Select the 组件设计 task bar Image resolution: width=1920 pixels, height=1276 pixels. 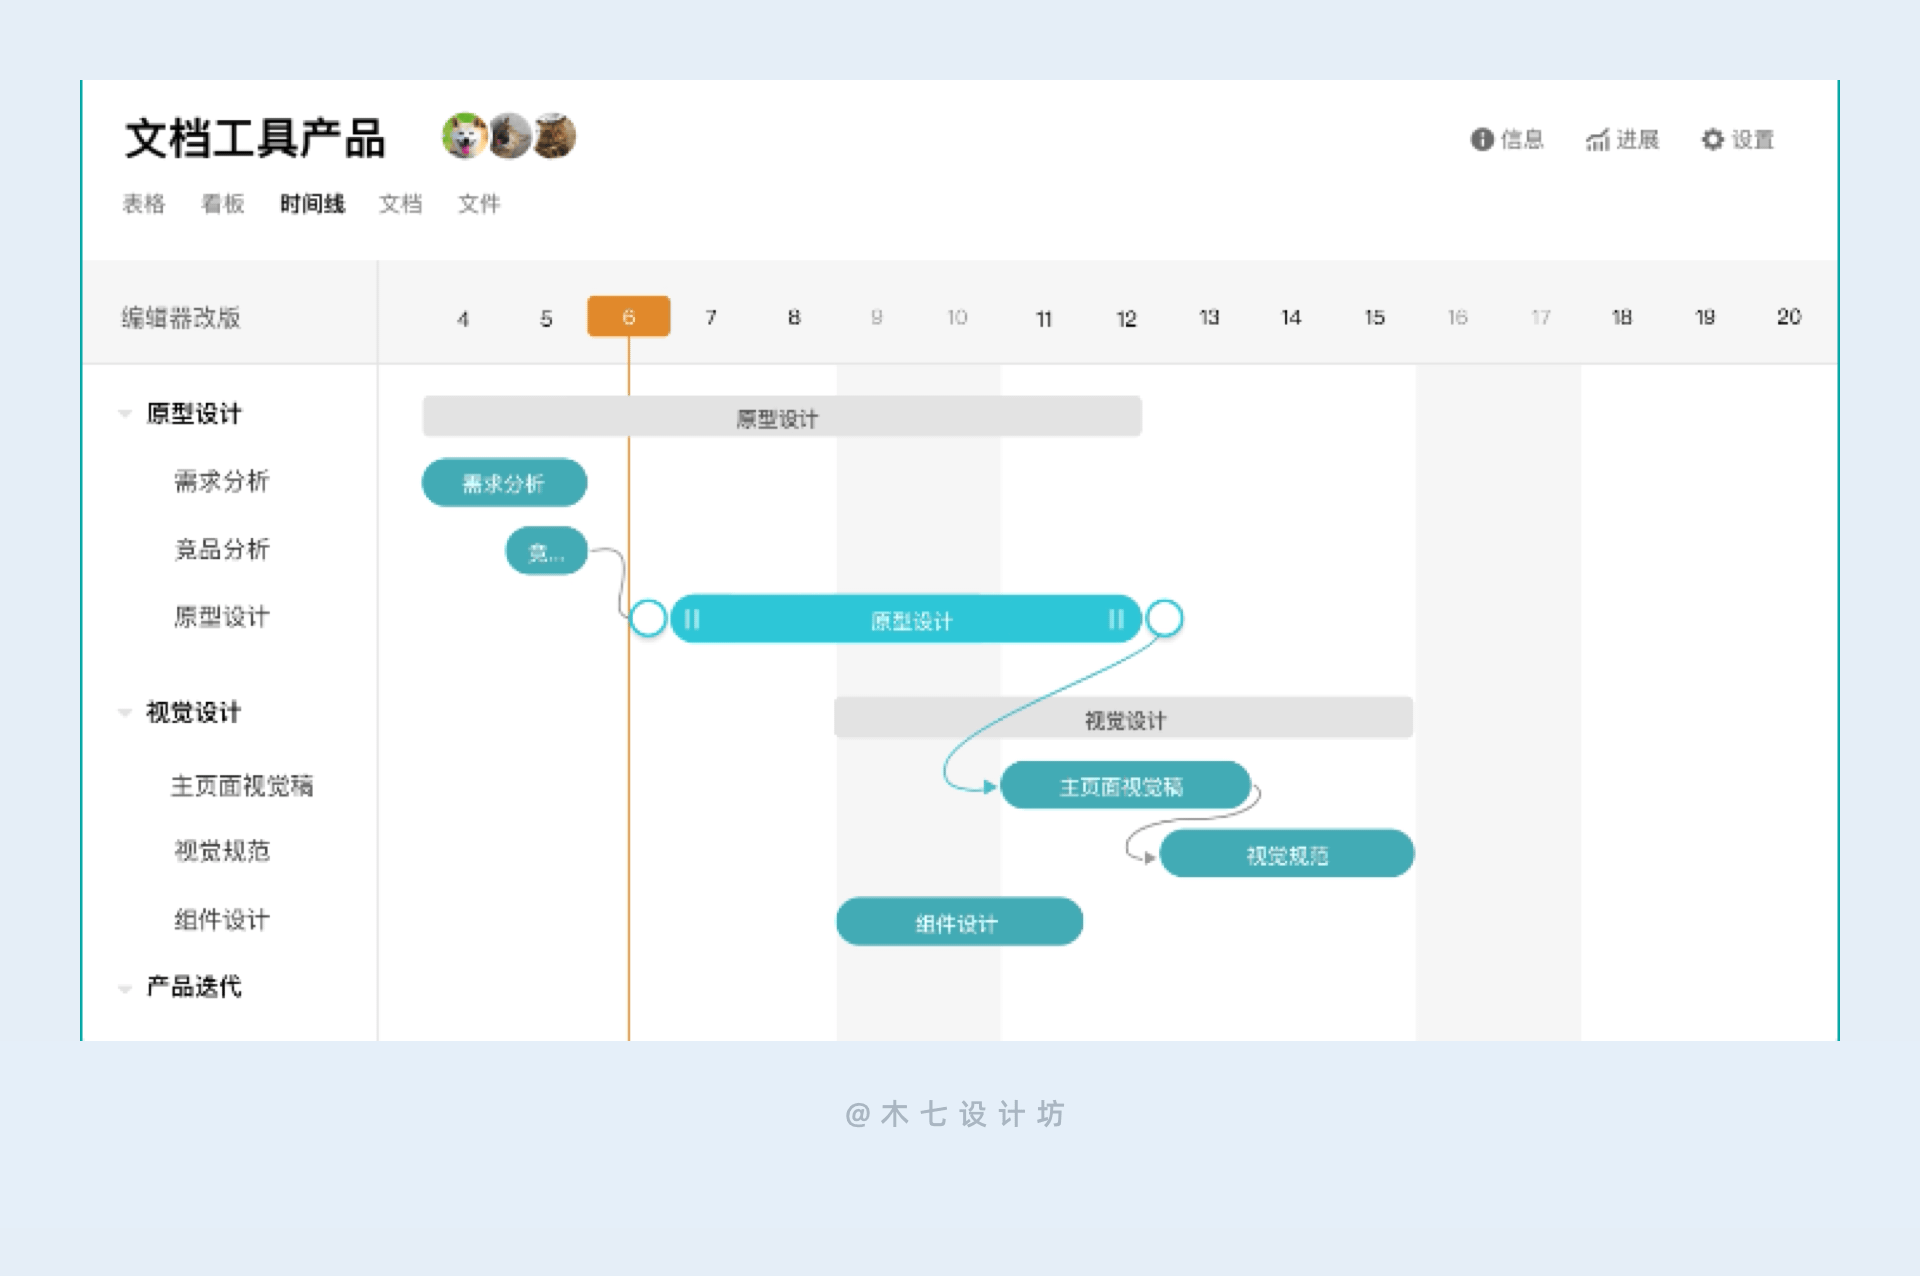coord(958,922)
